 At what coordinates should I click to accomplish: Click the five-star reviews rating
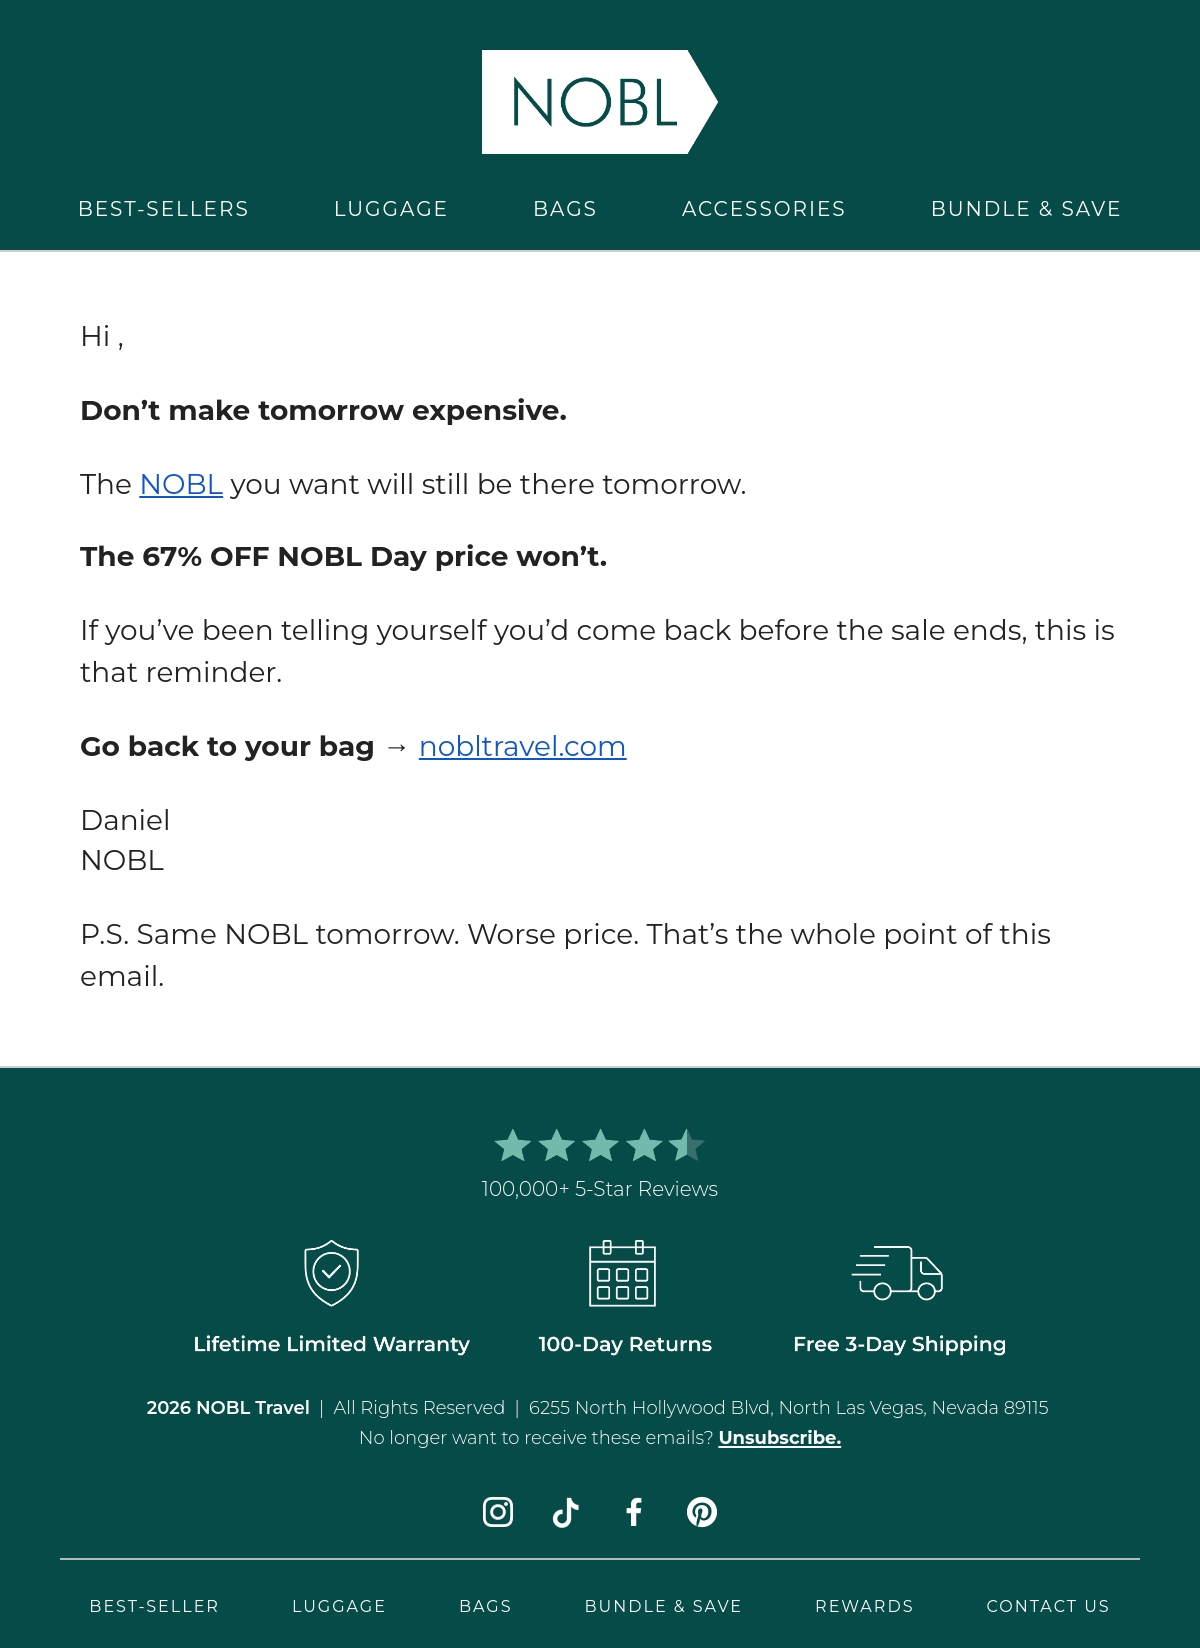tap(600, 1145)
